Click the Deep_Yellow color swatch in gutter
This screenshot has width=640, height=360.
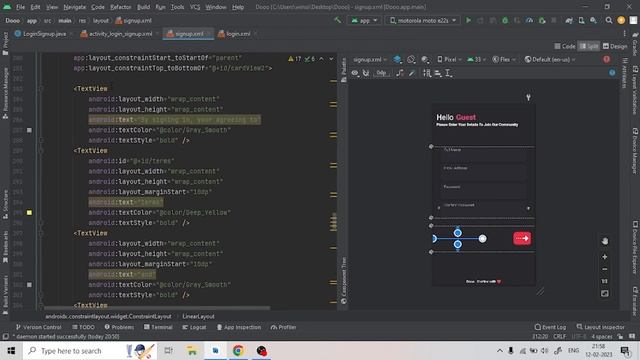pyautogui.click(x=29, y=213)
